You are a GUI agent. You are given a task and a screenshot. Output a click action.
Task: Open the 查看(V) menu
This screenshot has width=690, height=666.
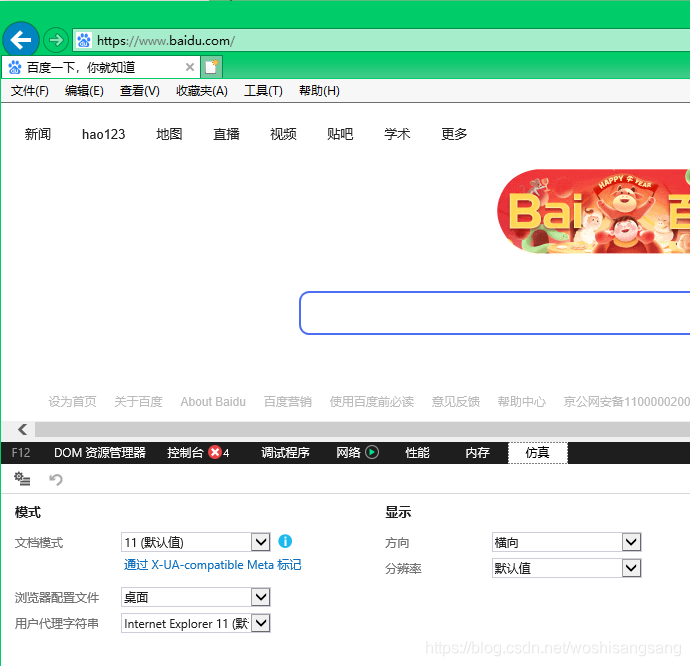tap(139, 91)
